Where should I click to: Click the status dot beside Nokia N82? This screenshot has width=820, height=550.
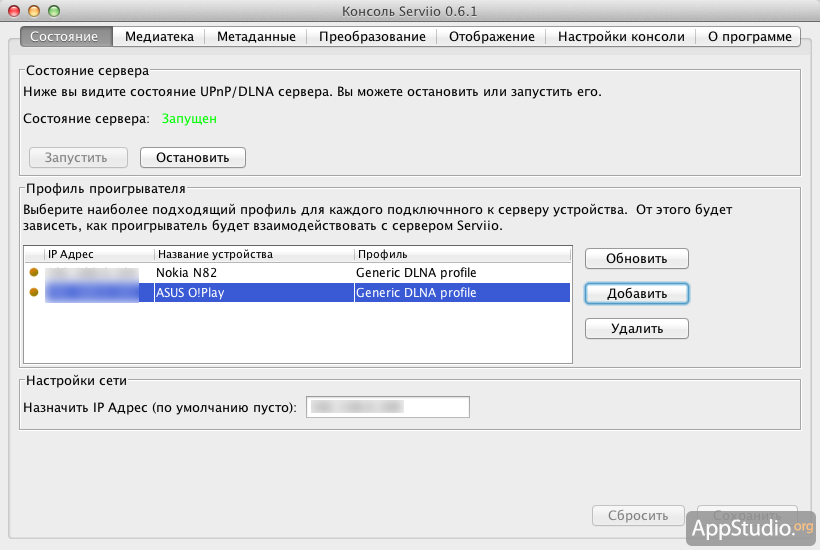click(x=34, y=273)
